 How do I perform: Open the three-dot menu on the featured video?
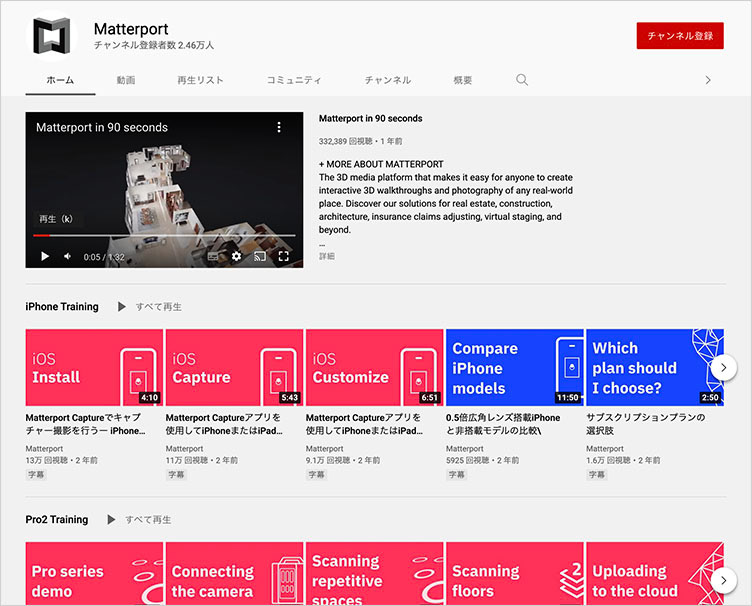click(279, 127)
